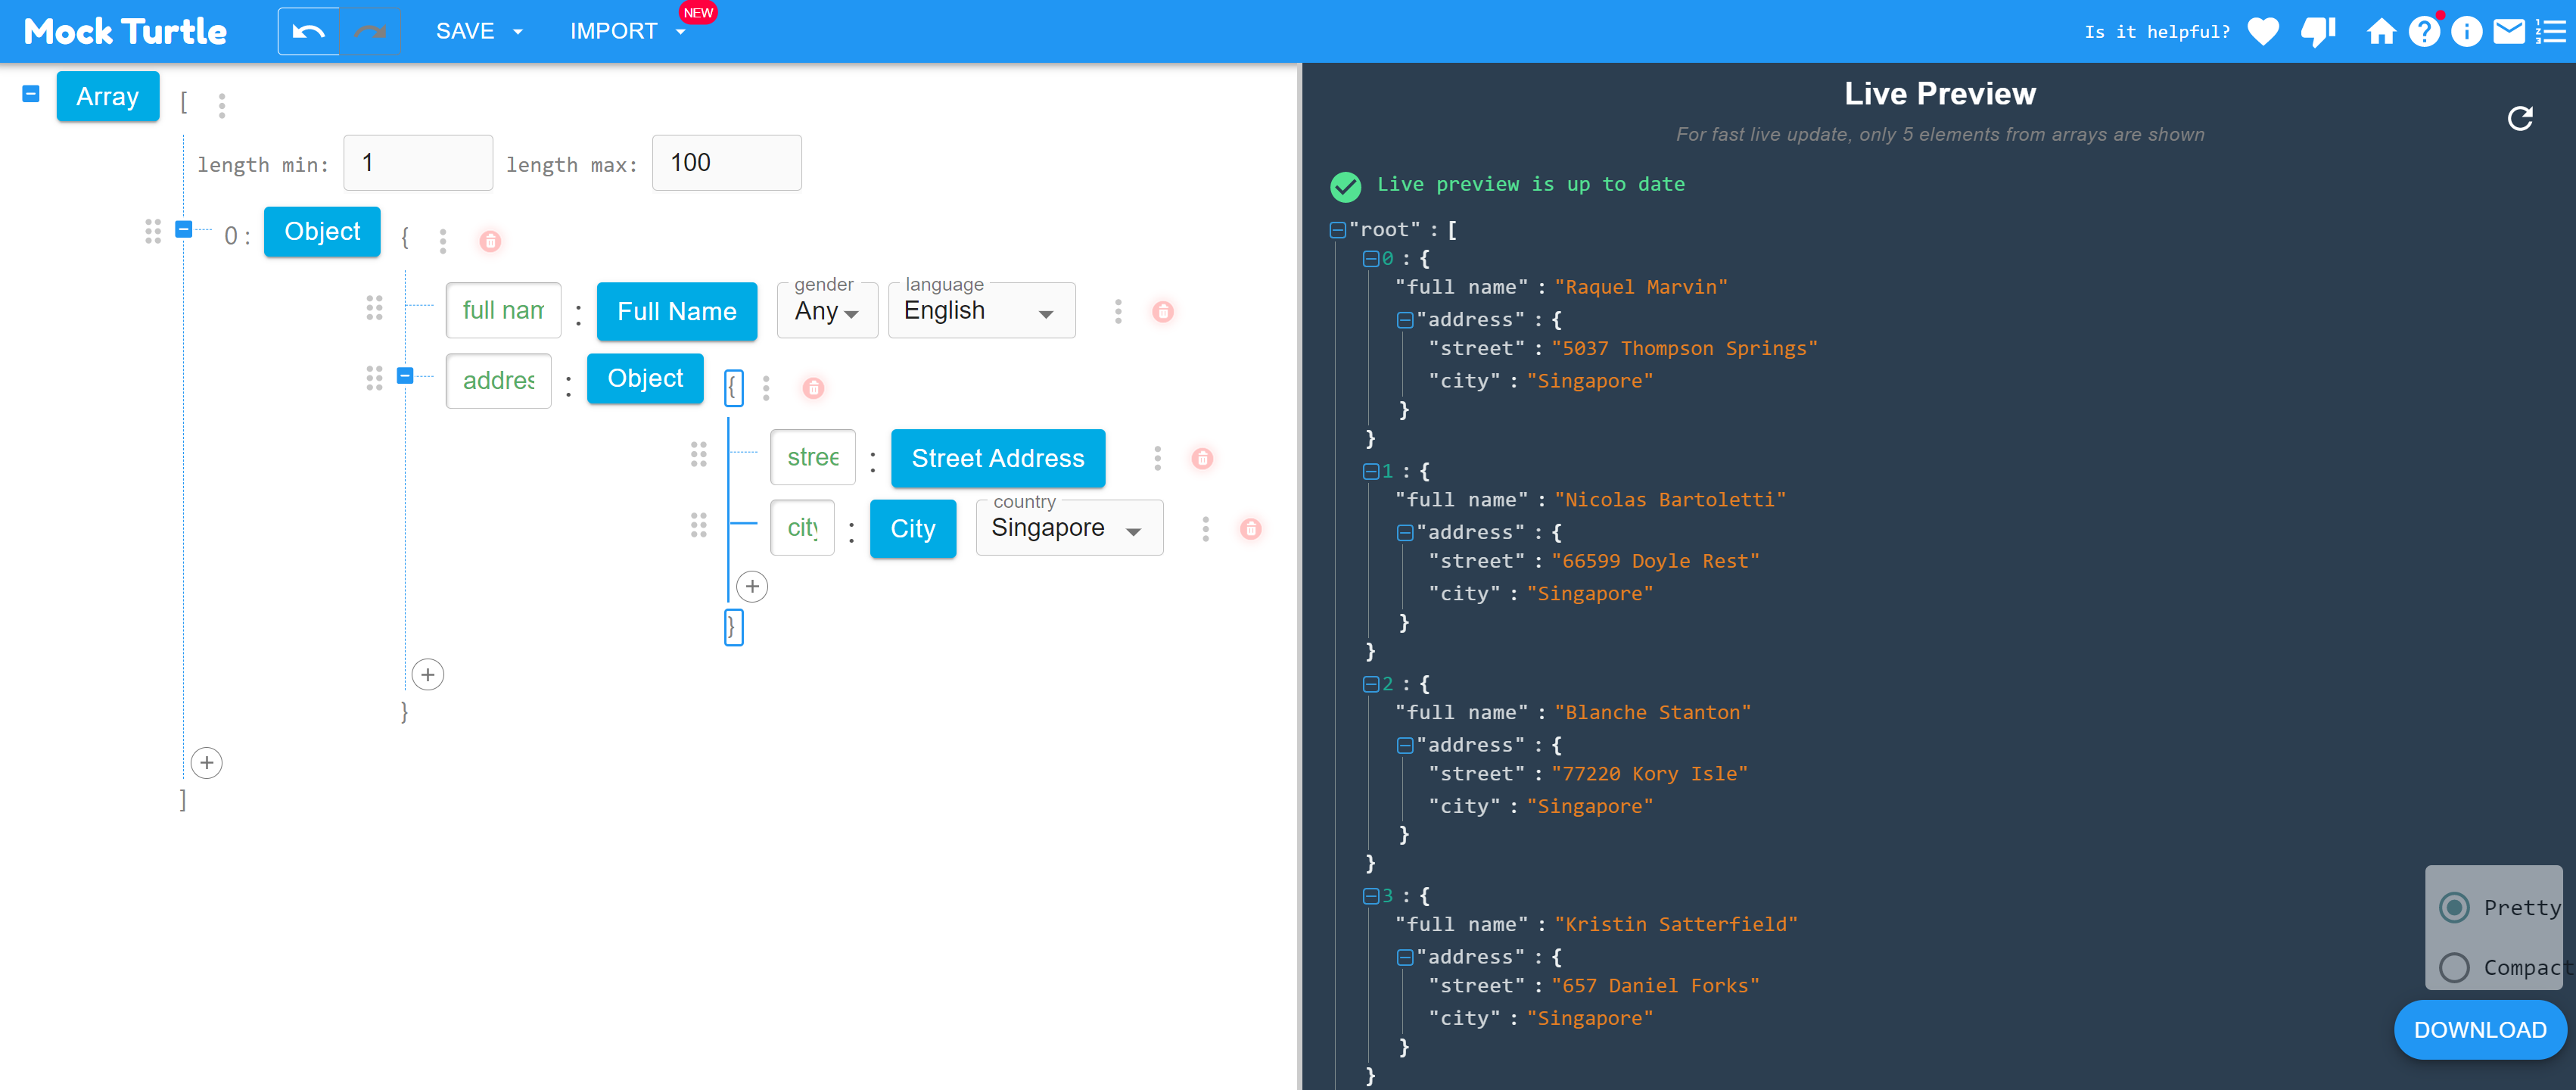The width and height of the screenshot is (2576, 1090).
Task: Add new field inside address object
Action: click(x=752, y=587)
